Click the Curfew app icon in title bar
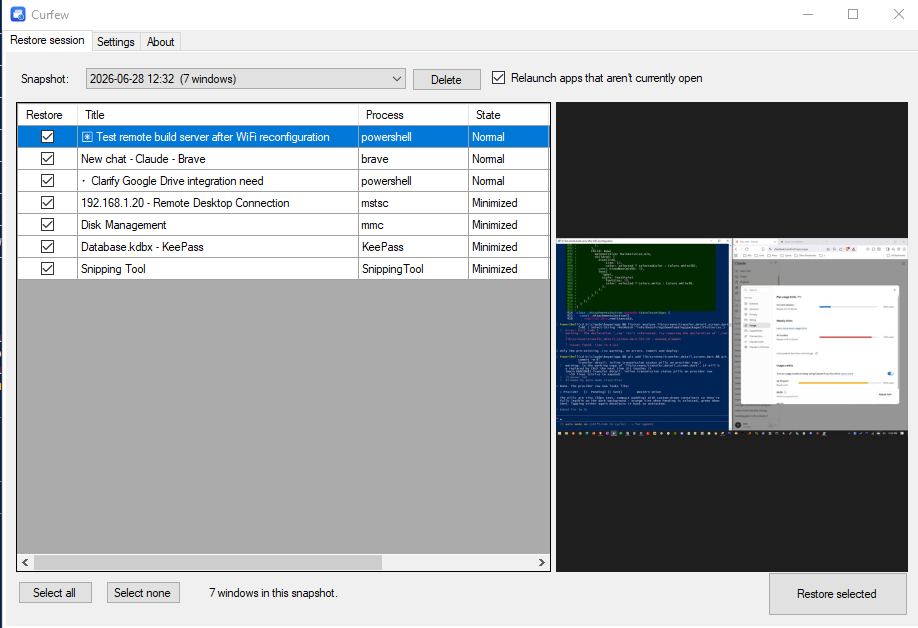This screenshot has width=918, height=628. coord(18,14)
